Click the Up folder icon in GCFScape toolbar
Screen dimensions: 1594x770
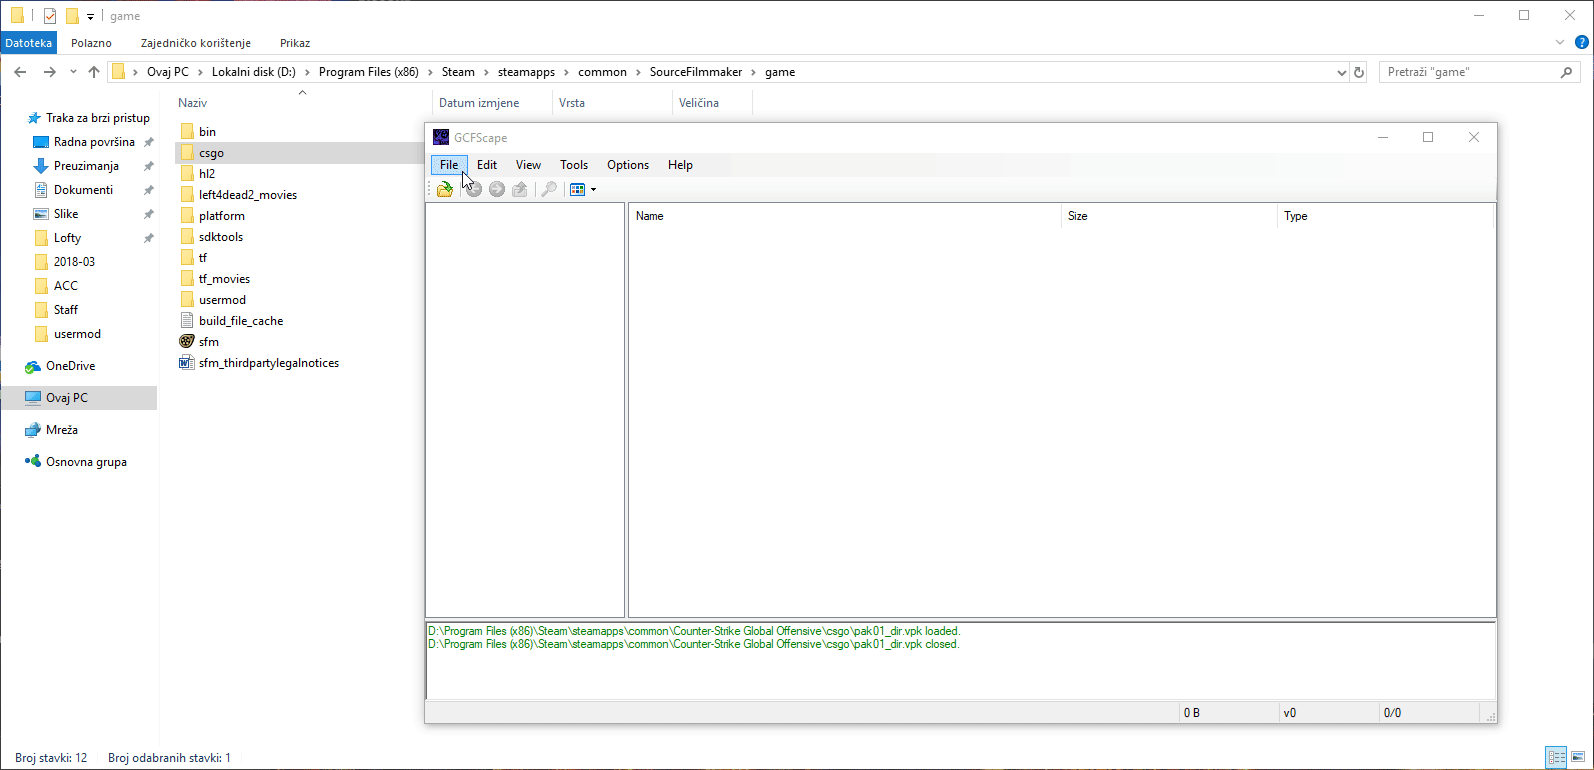520,189
